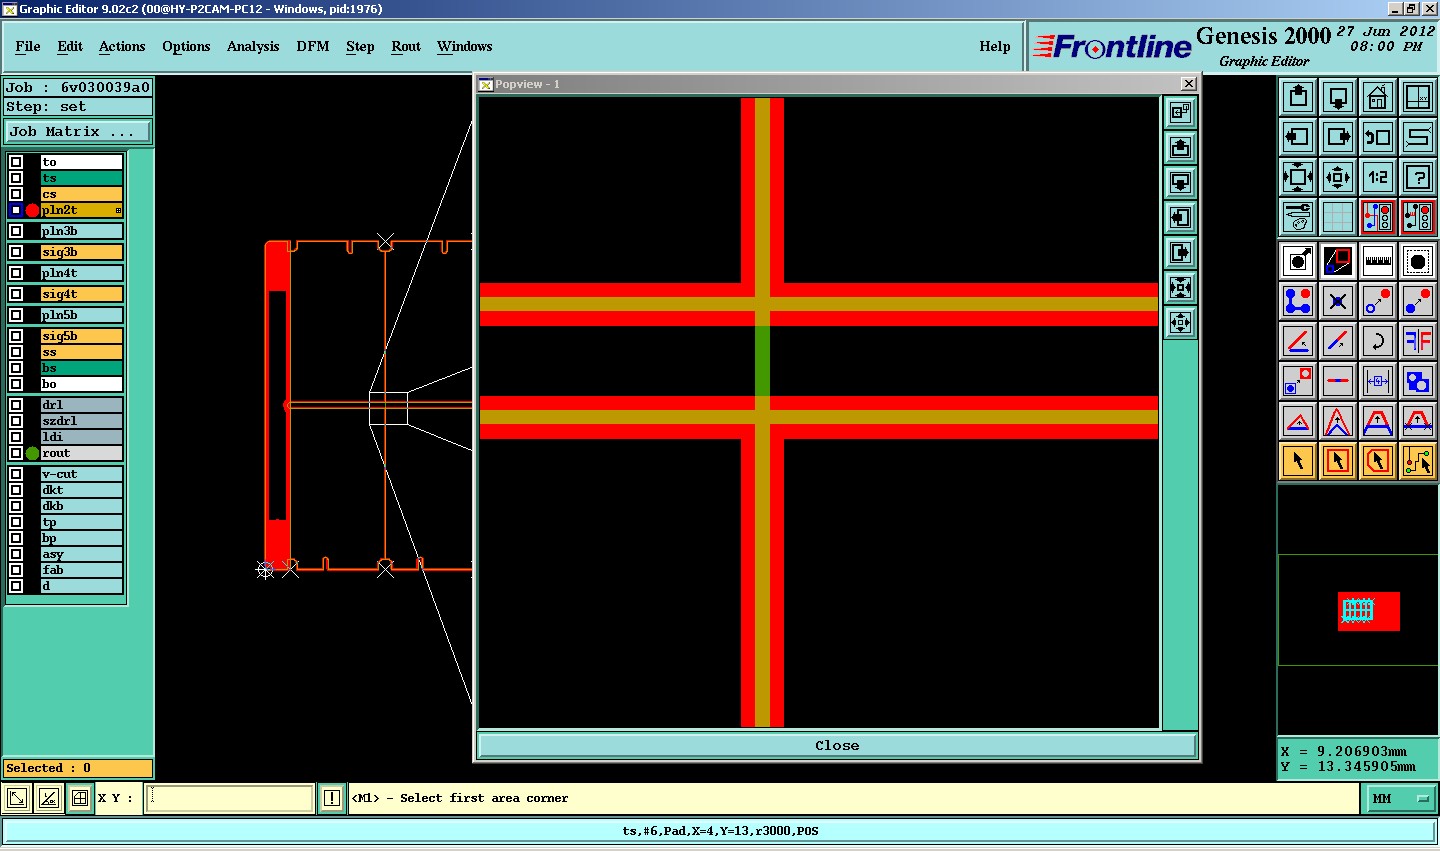Open the Analysis menu

[x=252, y=46]
